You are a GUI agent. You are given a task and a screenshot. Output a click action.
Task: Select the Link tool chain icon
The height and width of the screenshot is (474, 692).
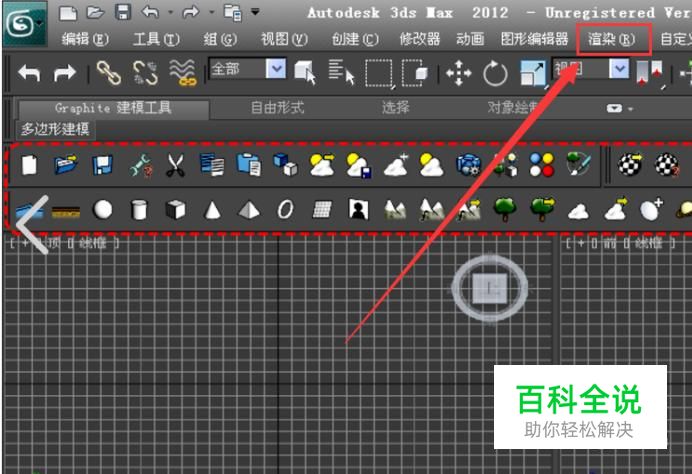pyautogui.click(x=109, y=73)
